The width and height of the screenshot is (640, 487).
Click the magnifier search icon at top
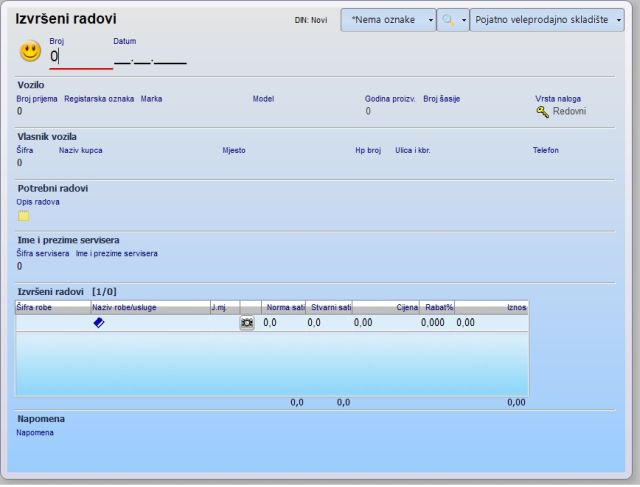click(x=446, y=20)
